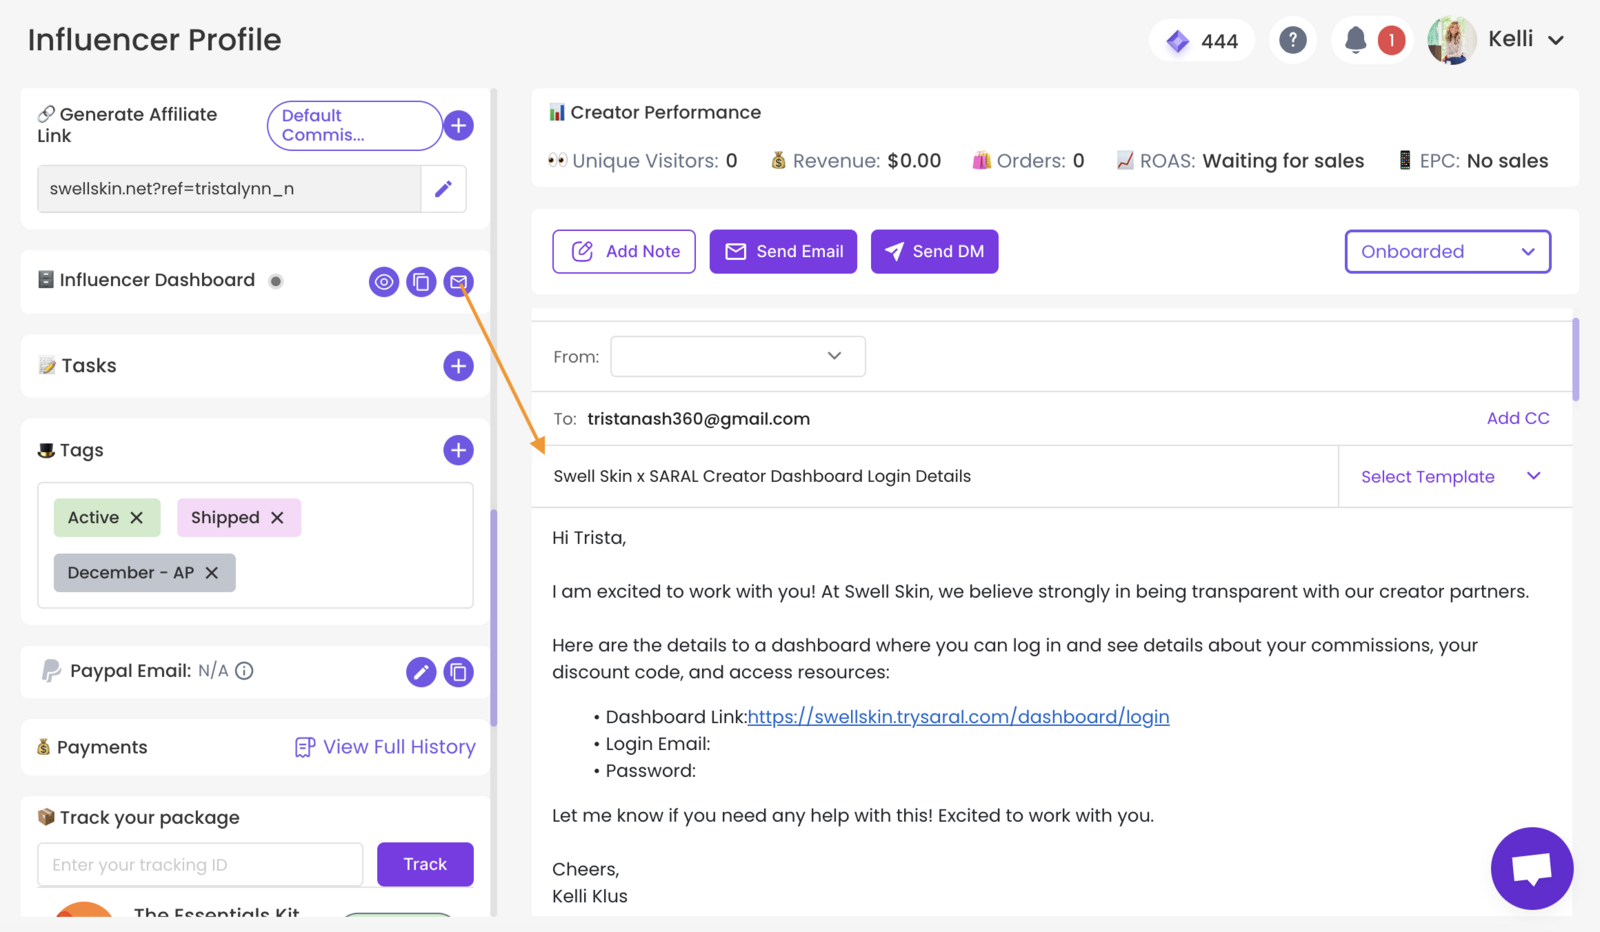Click the Shipped tag label

coord(225,517)
